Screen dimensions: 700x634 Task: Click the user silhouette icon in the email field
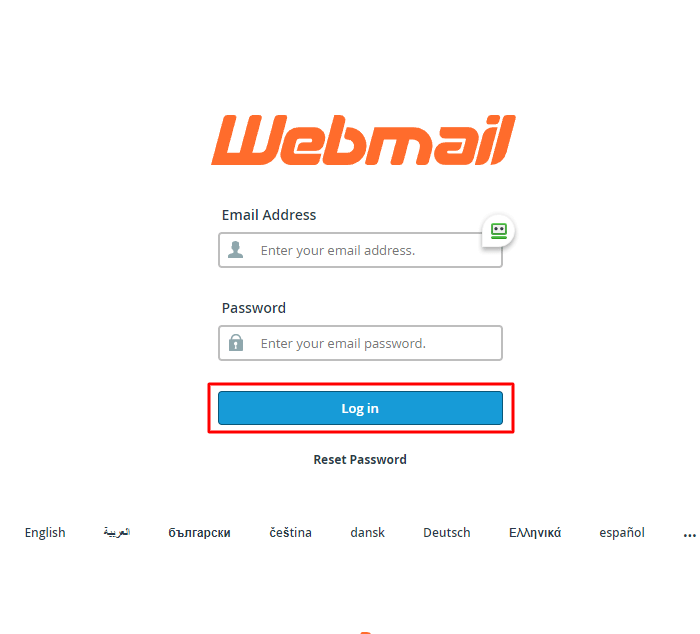tap(236, 250)
